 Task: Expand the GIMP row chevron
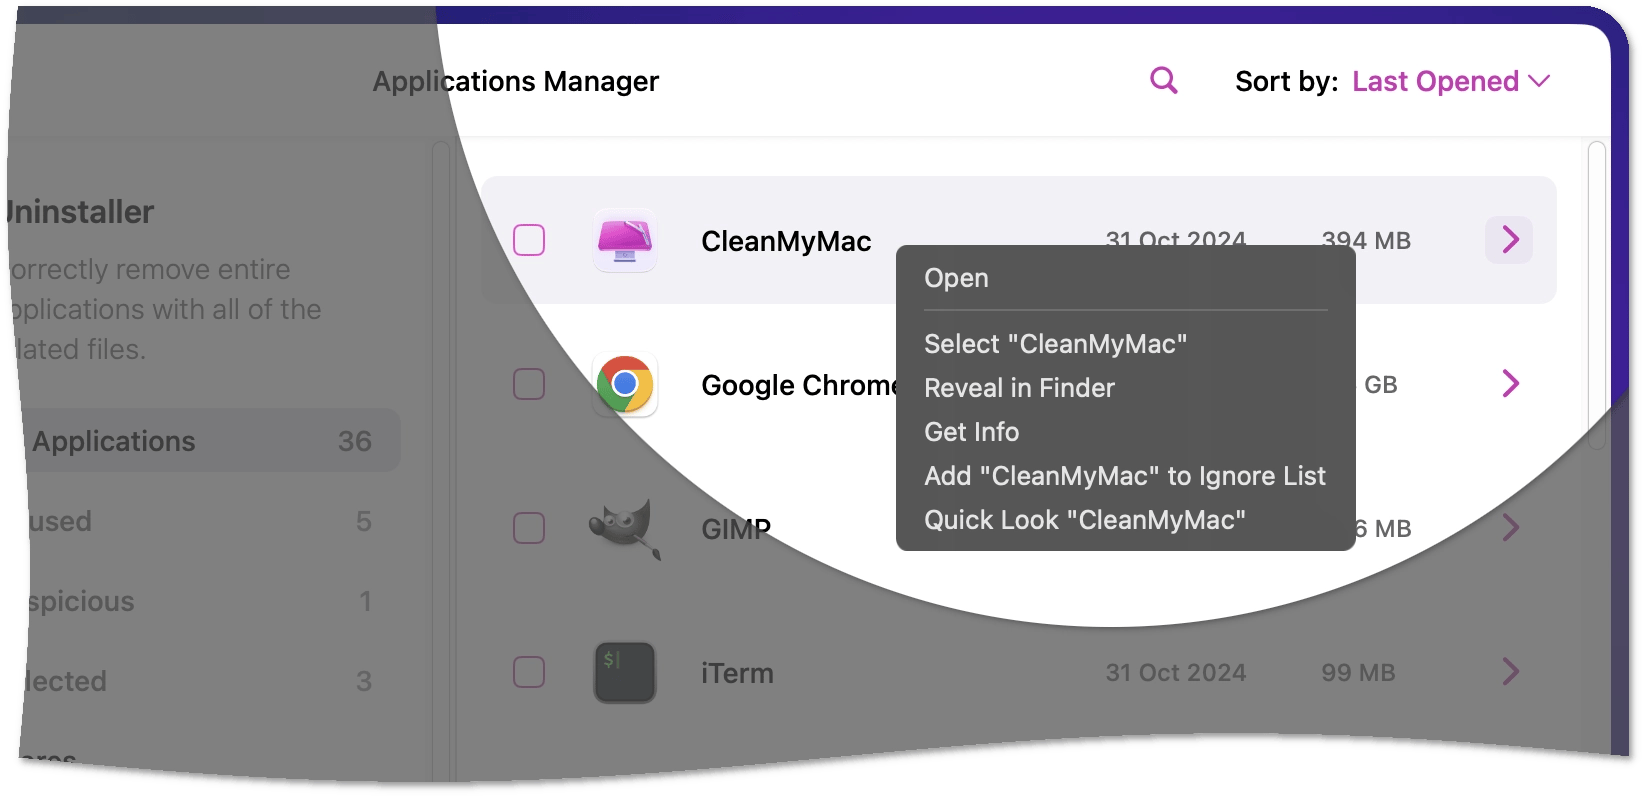[1511, 528]
